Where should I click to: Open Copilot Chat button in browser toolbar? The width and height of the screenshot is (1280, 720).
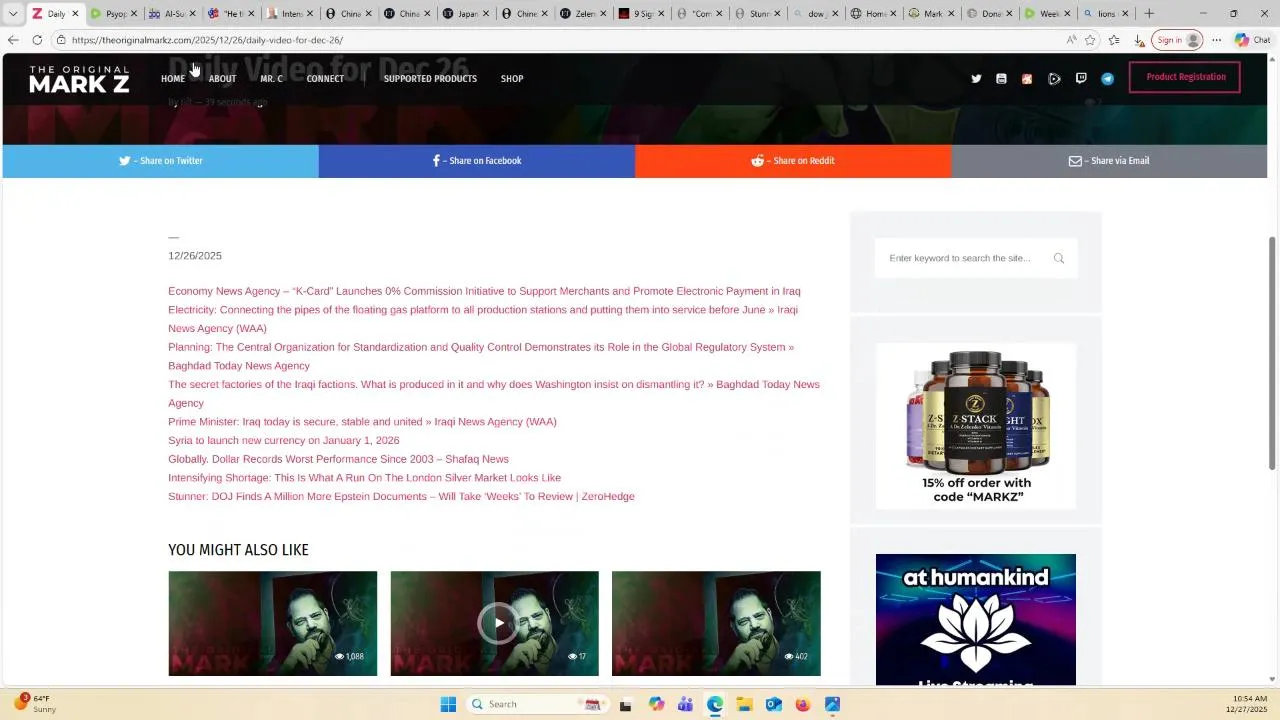coord(1252,40)
